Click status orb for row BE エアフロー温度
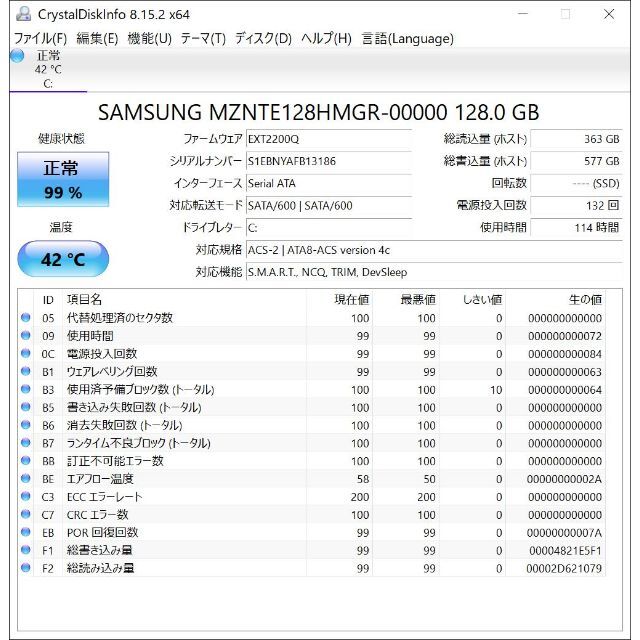This screenshot has width=640, height=640. [26, 478]
